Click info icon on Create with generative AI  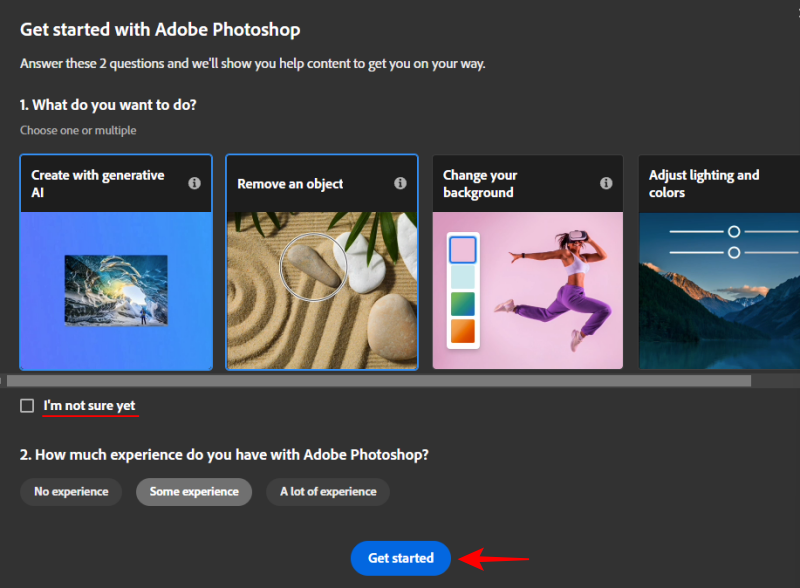point(194,183)
